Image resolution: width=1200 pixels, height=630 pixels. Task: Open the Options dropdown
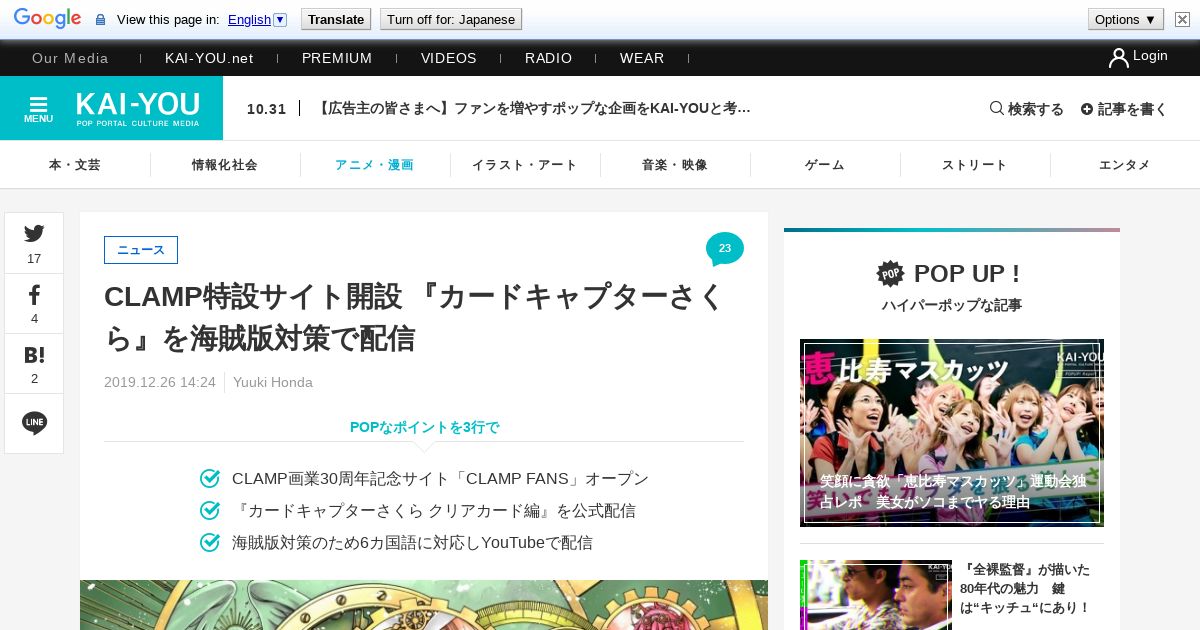[1126, 19]
